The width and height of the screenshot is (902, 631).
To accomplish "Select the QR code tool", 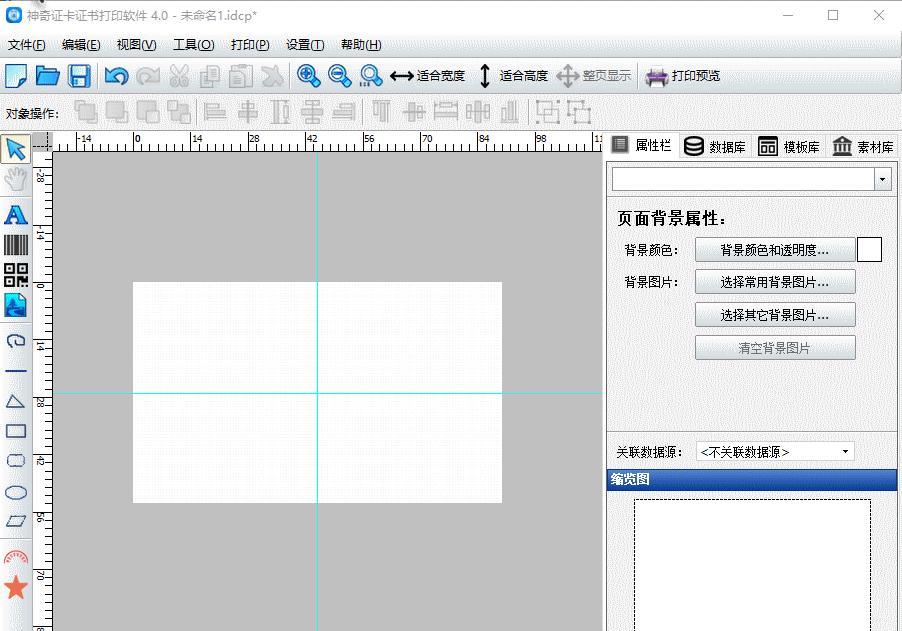I will tap(16, 276).
